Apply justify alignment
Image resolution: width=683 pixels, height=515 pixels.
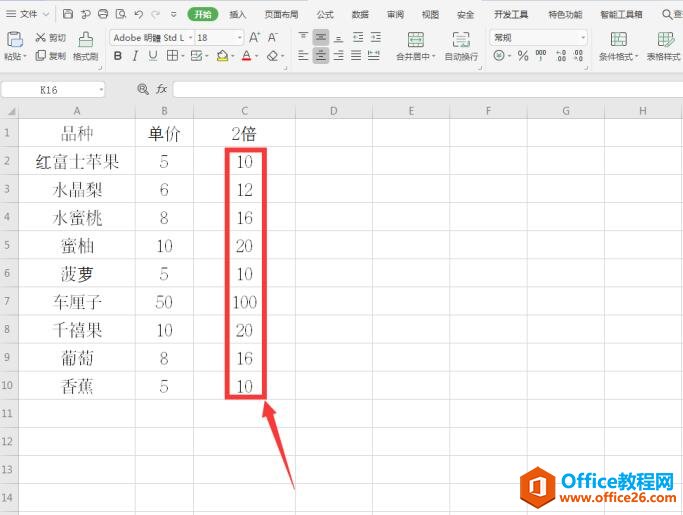[x=356, y=55]
